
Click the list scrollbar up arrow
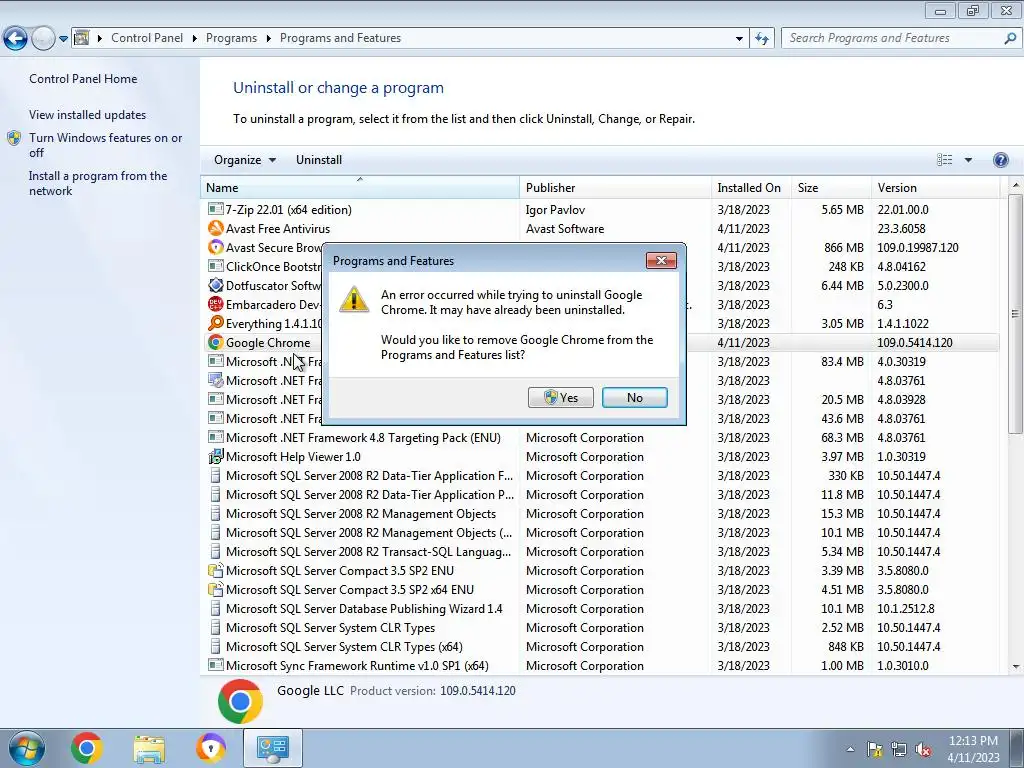(x=1016, y=187)
